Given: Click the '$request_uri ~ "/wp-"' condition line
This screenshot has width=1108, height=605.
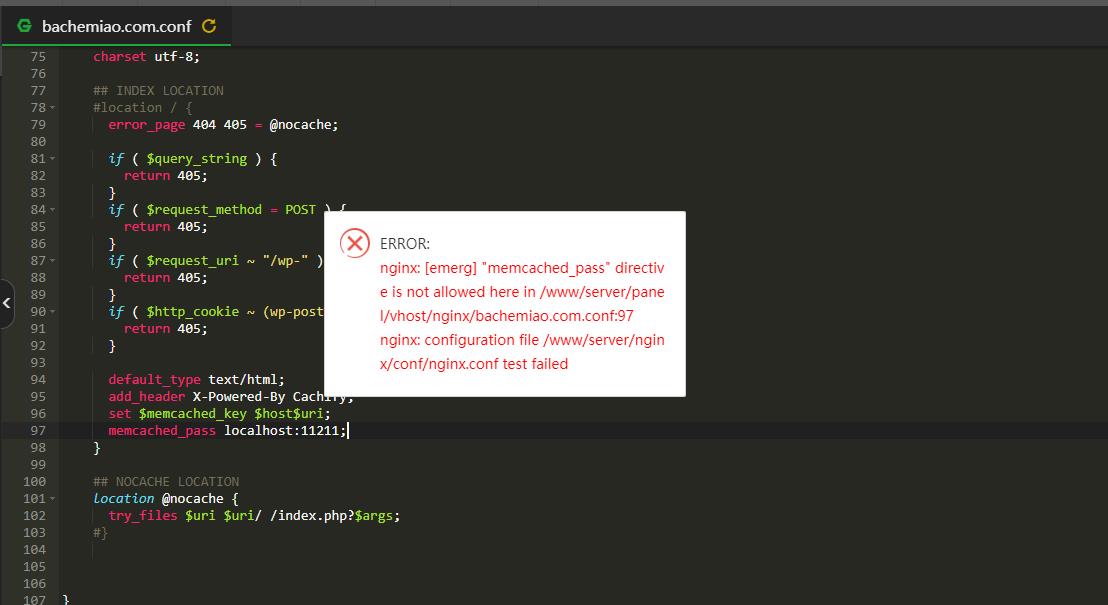Looking at the screenshot, I should tap(216, 260).
